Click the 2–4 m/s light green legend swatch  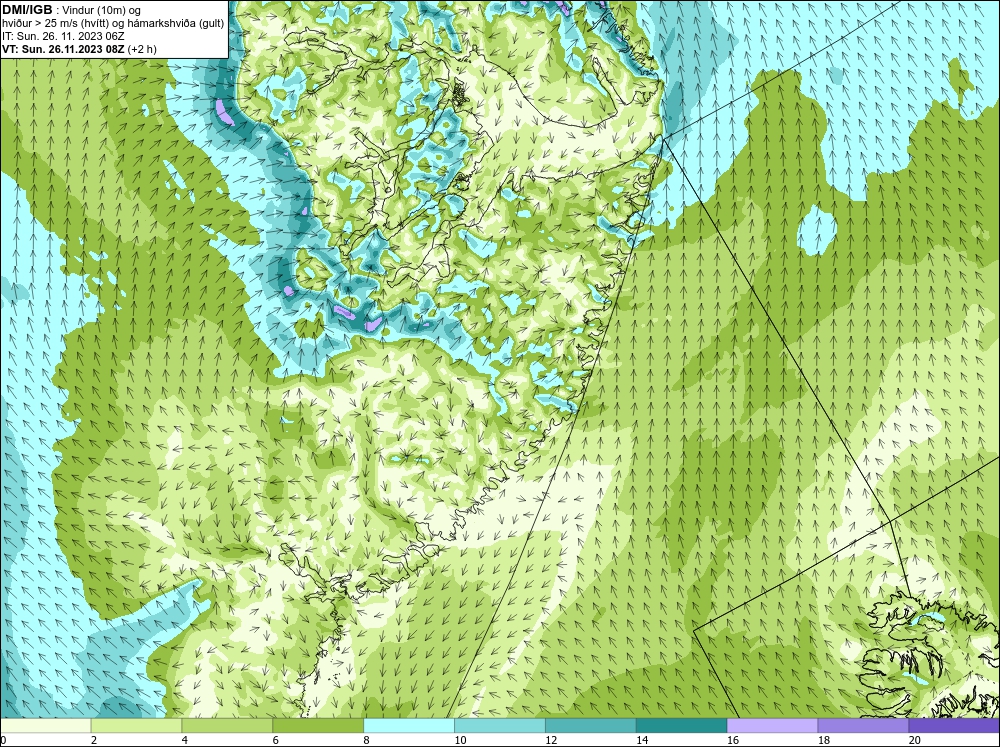(136, 726)
